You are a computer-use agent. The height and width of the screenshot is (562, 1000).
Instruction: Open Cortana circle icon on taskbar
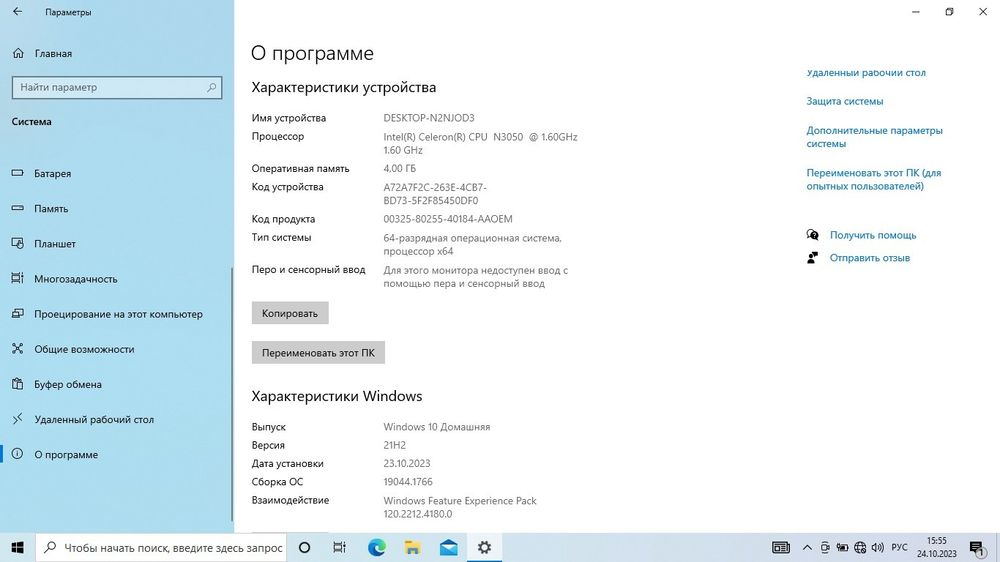pos(304,547)
